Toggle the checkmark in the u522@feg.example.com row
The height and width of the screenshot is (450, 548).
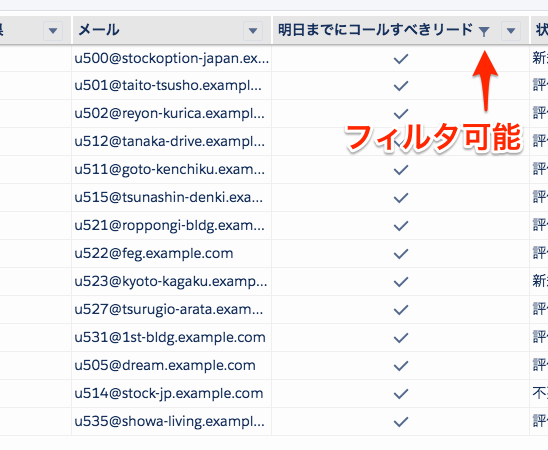coord(401,254)
